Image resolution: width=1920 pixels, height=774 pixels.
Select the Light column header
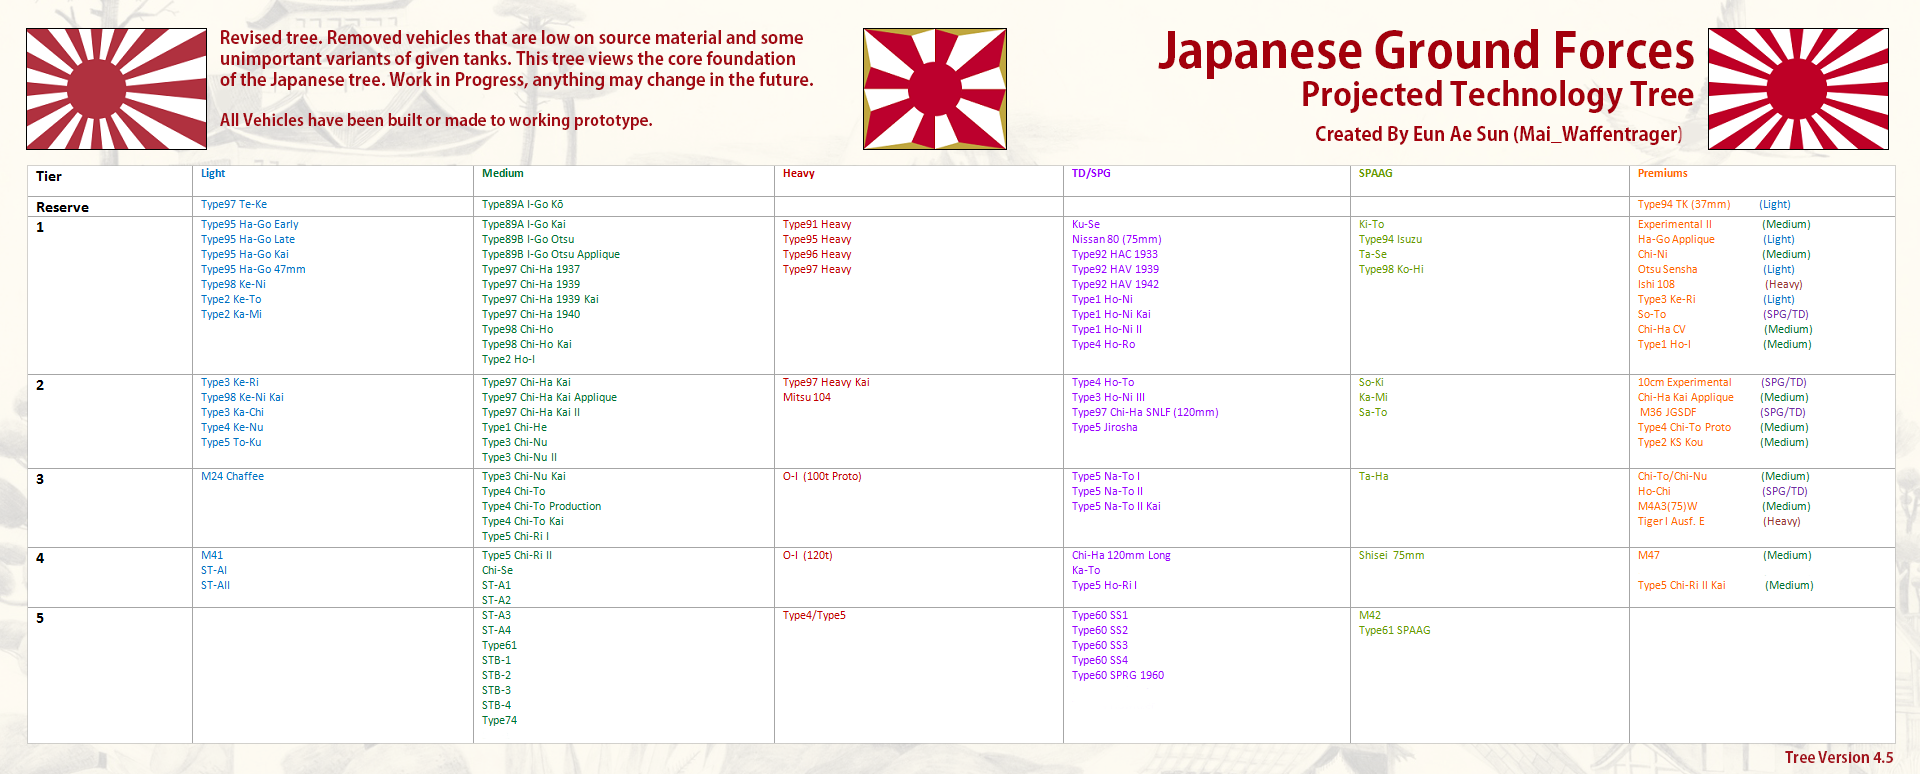[x=213, y=174]
